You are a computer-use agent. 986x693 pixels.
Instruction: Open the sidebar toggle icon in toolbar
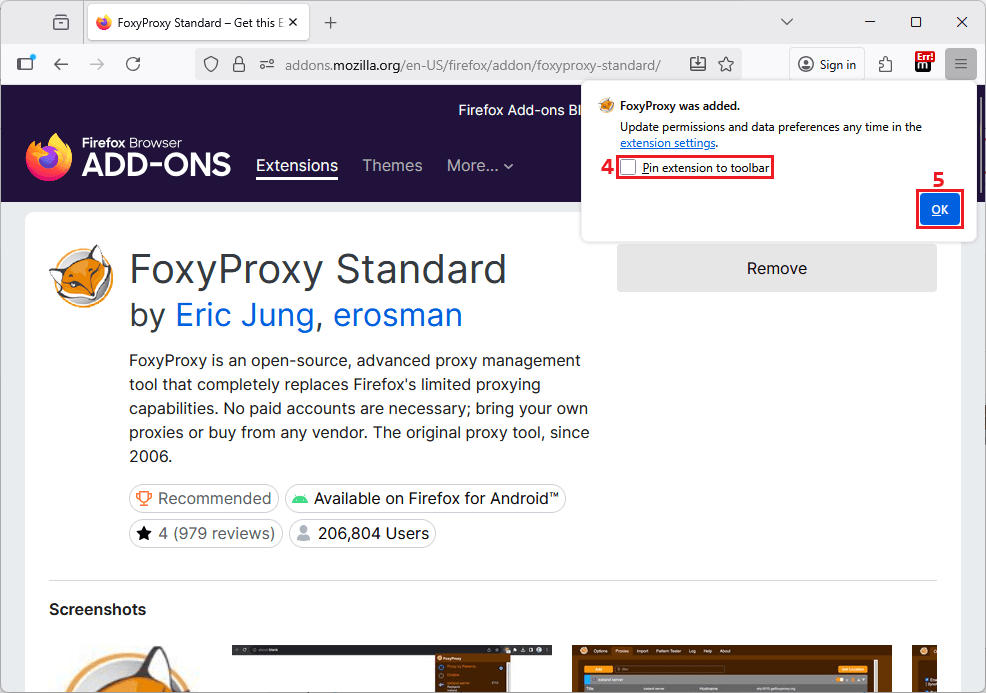click(x=26, y=64)
